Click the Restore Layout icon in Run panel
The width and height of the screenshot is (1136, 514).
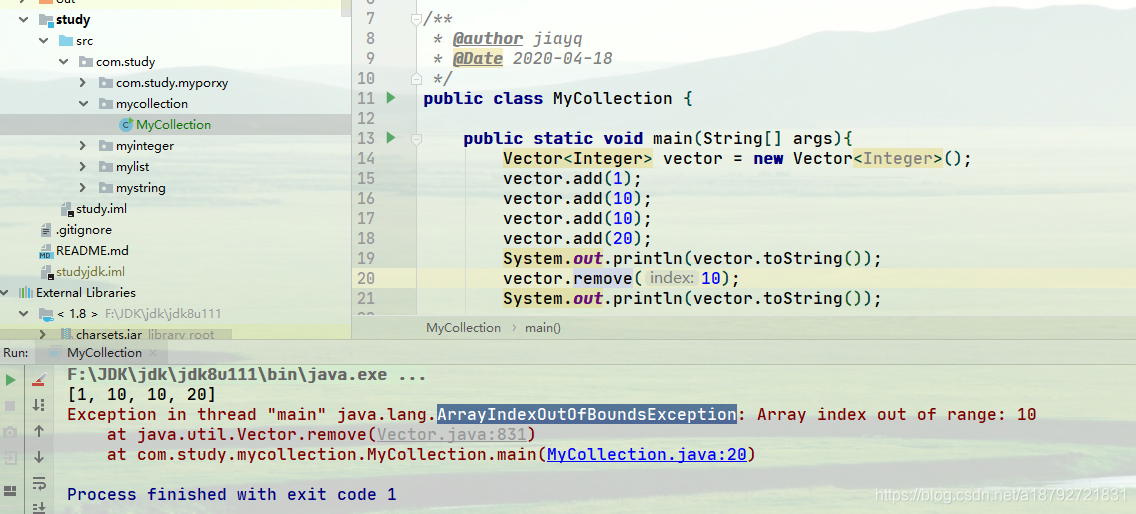10,491
